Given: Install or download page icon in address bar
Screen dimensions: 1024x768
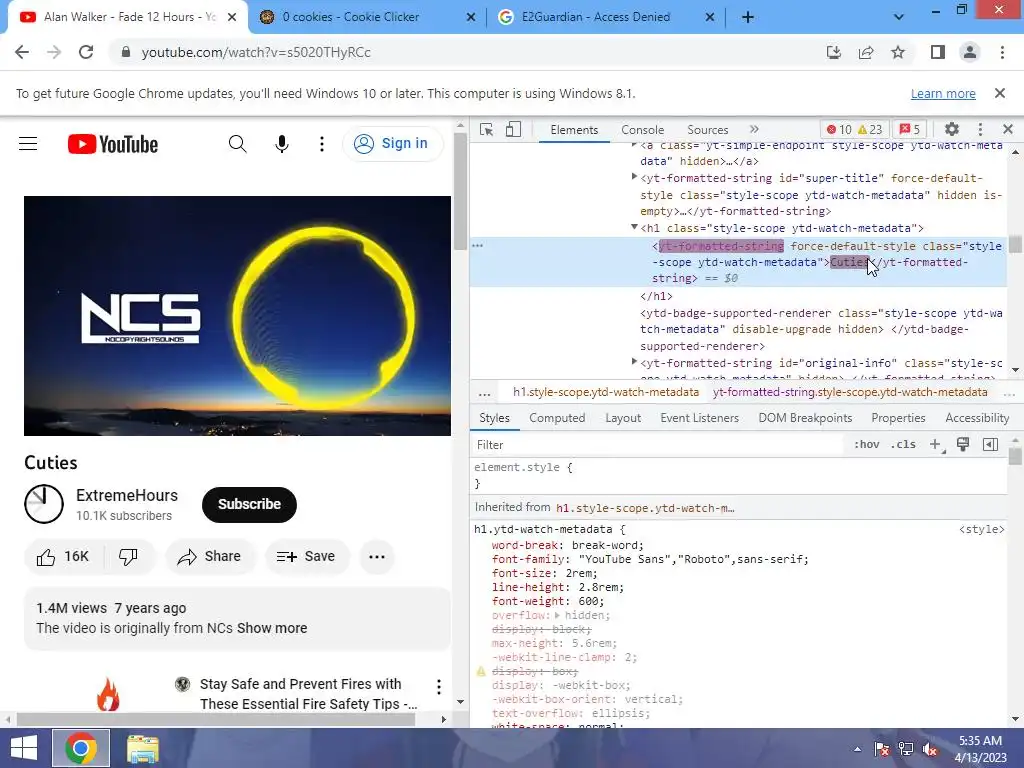Looking at the screenshot, I should pos(834,52).
